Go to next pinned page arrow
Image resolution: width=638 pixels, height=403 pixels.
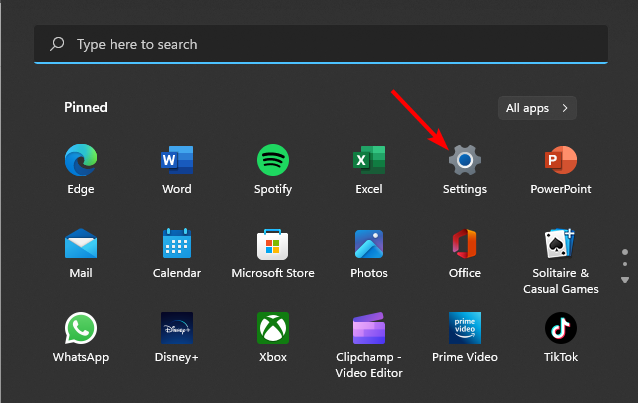click(625, 280)
